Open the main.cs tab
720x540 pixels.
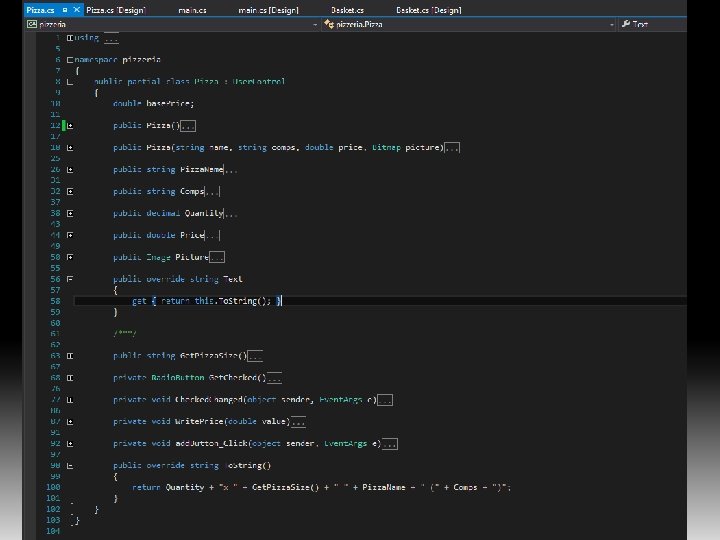click(192, 10)
